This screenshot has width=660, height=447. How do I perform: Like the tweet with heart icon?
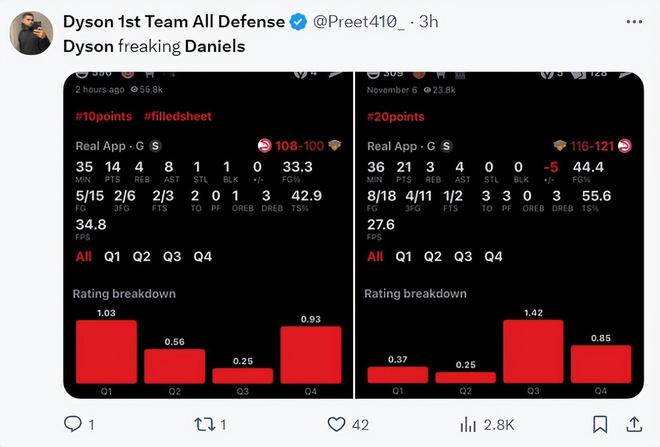tap(336, 424)
